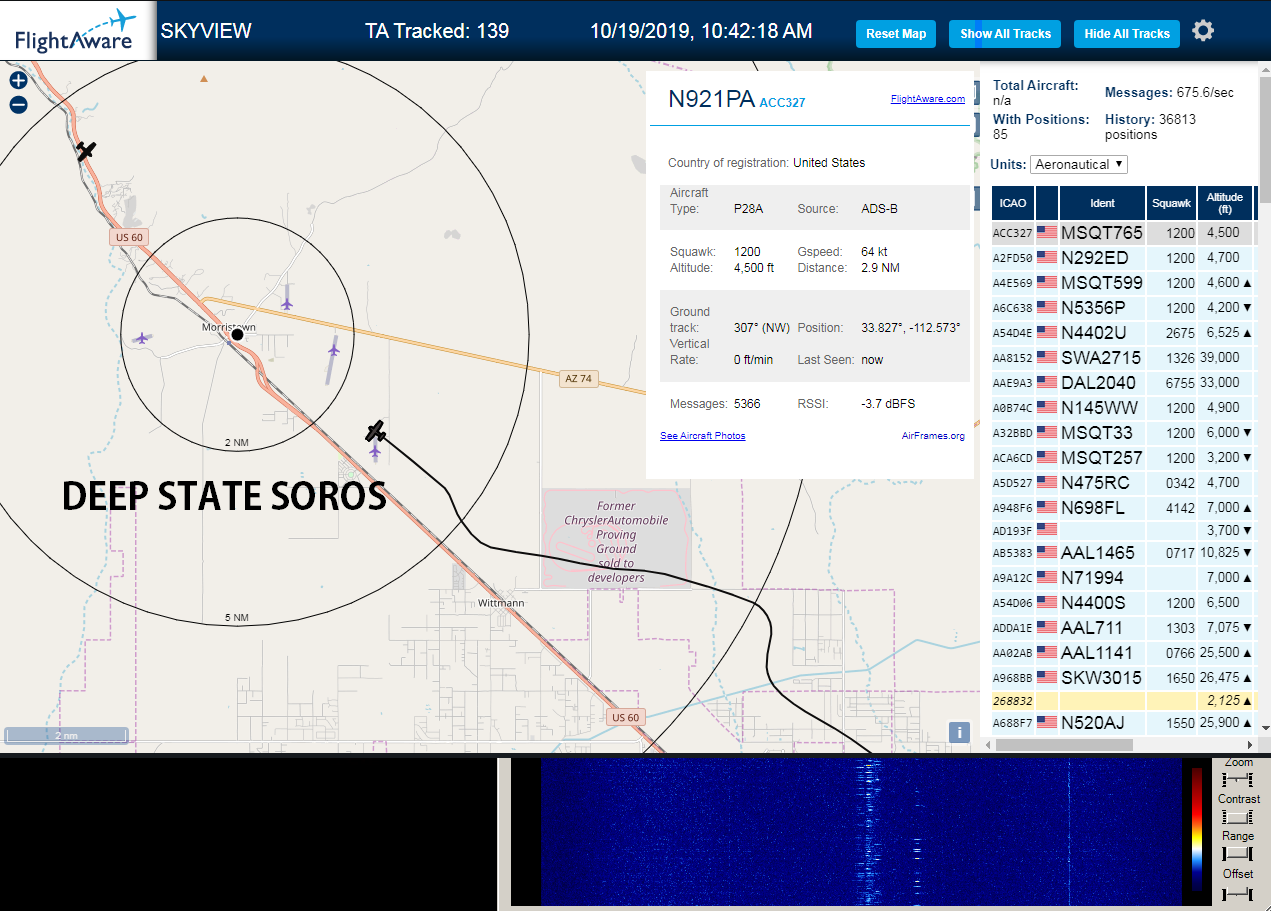
Task: Select the row with ICAO AD193F
Action: point(1122,530)
